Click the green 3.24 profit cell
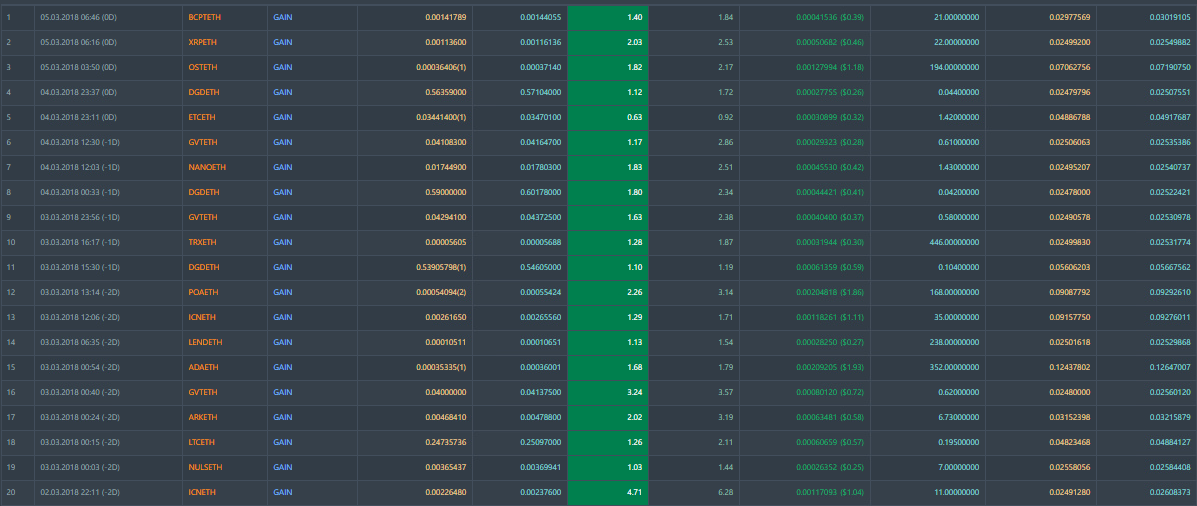The image size is (1197, 506). tap(607, 393)
